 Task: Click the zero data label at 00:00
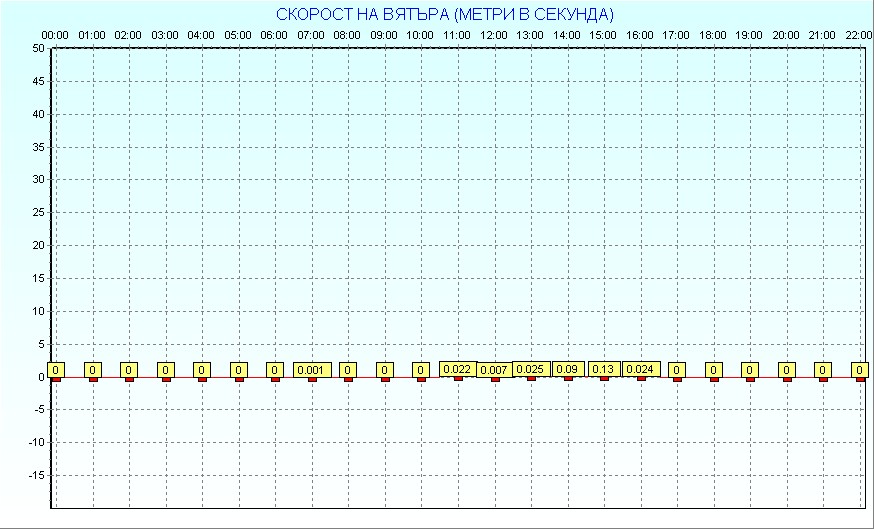coord(56,370)
